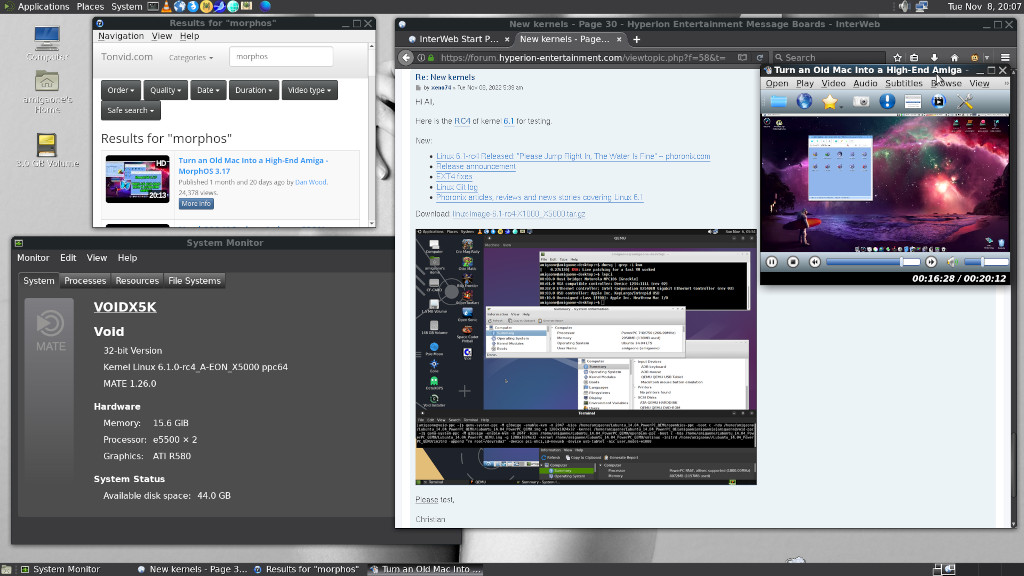Expand the Duration dropdown in Tonvid results
The image size is (1024, 576).
point(253,90)
